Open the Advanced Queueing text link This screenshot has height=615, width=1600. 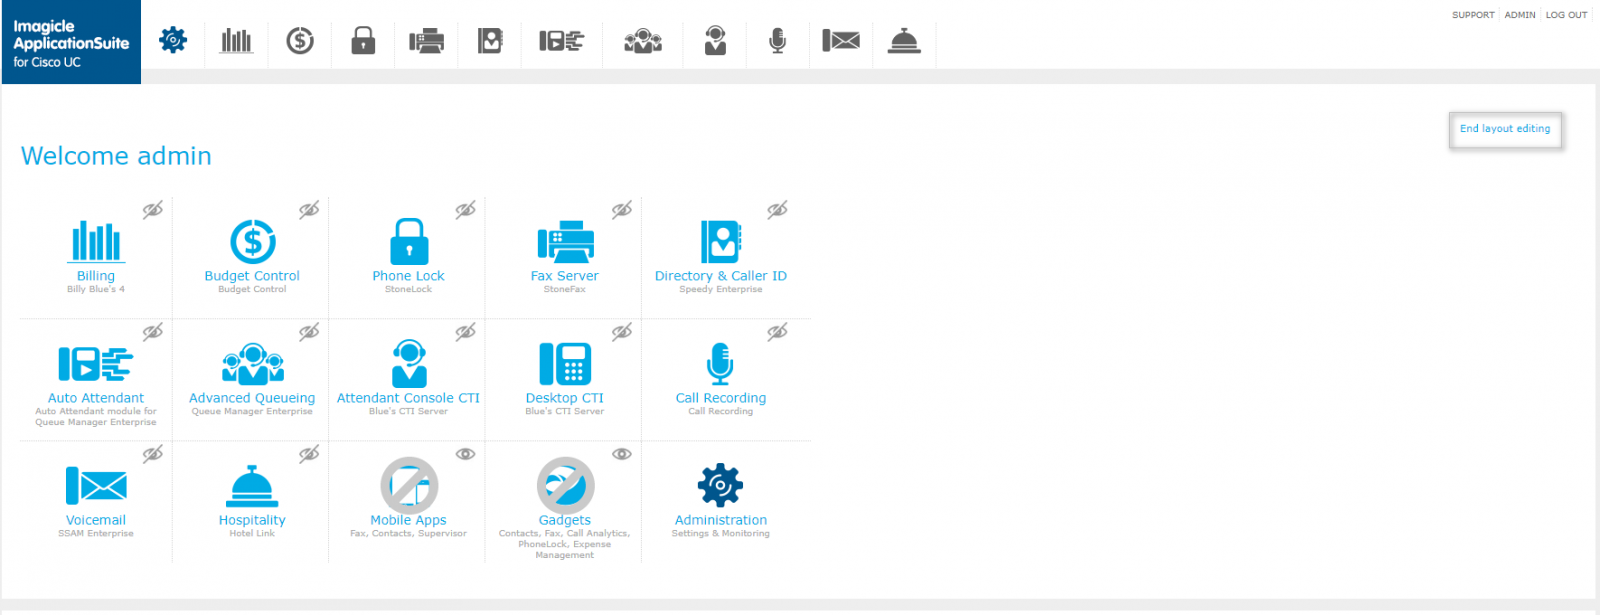click(x=252, y=398)
